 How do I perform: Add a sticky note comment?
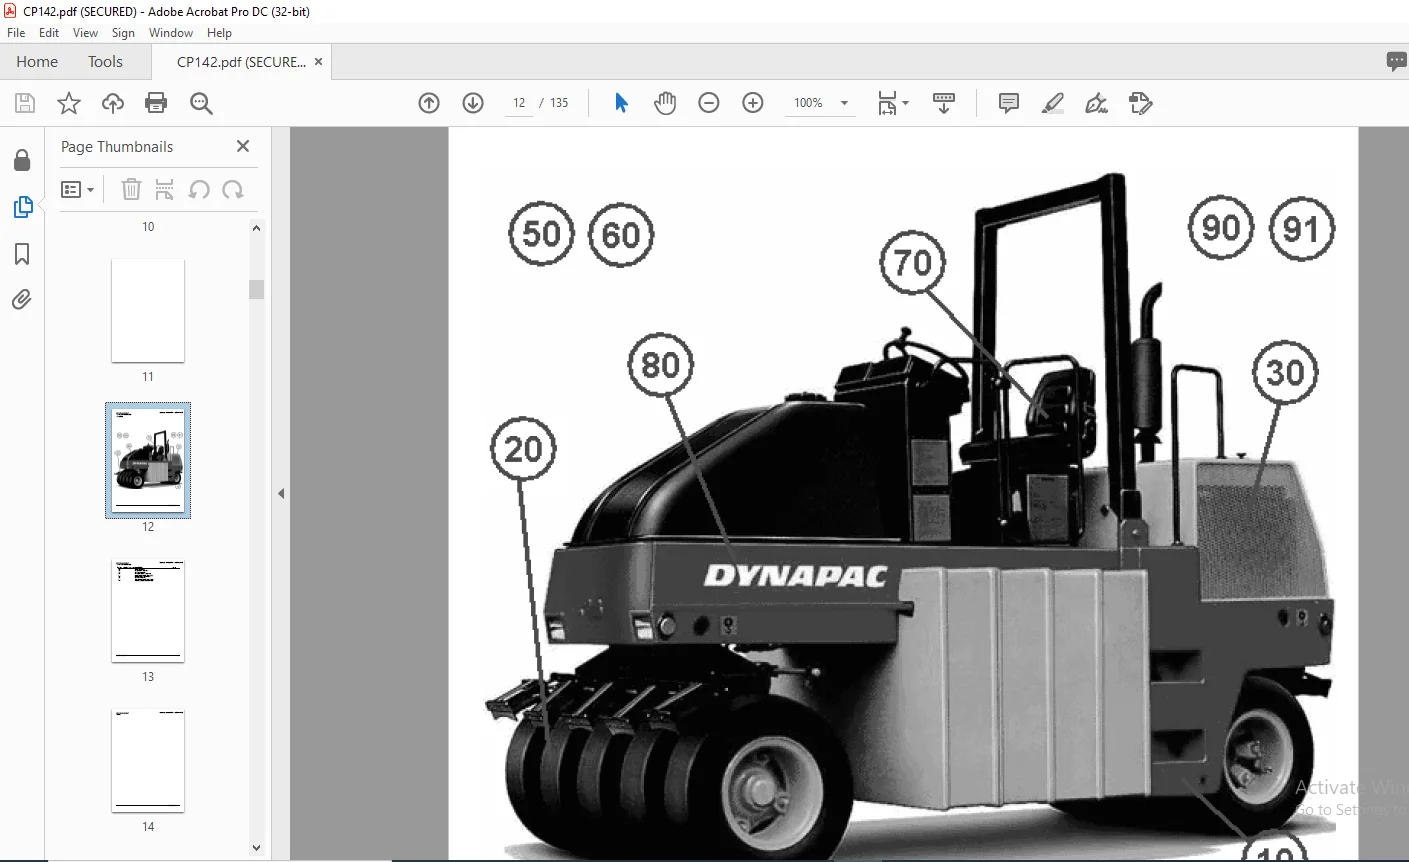(x=1009, y=103)
